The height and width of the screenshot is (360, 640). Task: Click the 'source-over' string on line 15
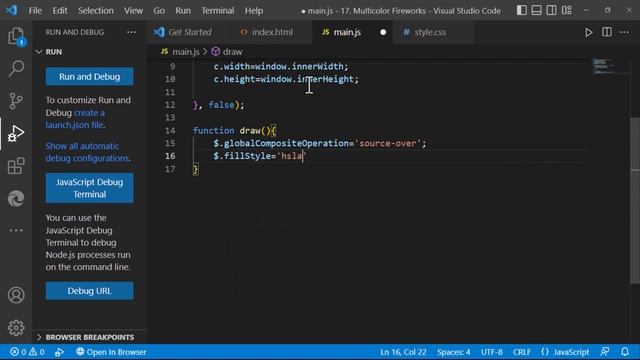click(388, 143)
